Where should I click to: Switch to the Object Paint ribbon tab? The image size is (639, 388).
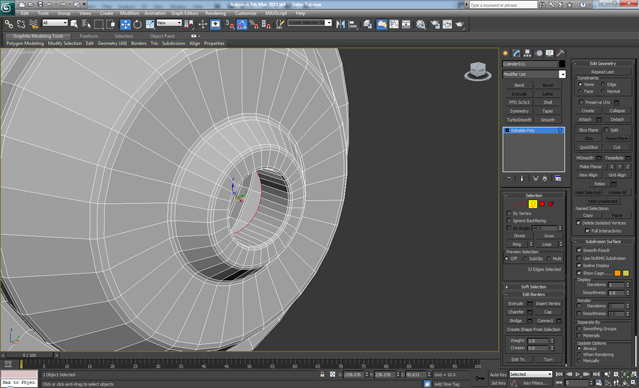tap(162, 36)
